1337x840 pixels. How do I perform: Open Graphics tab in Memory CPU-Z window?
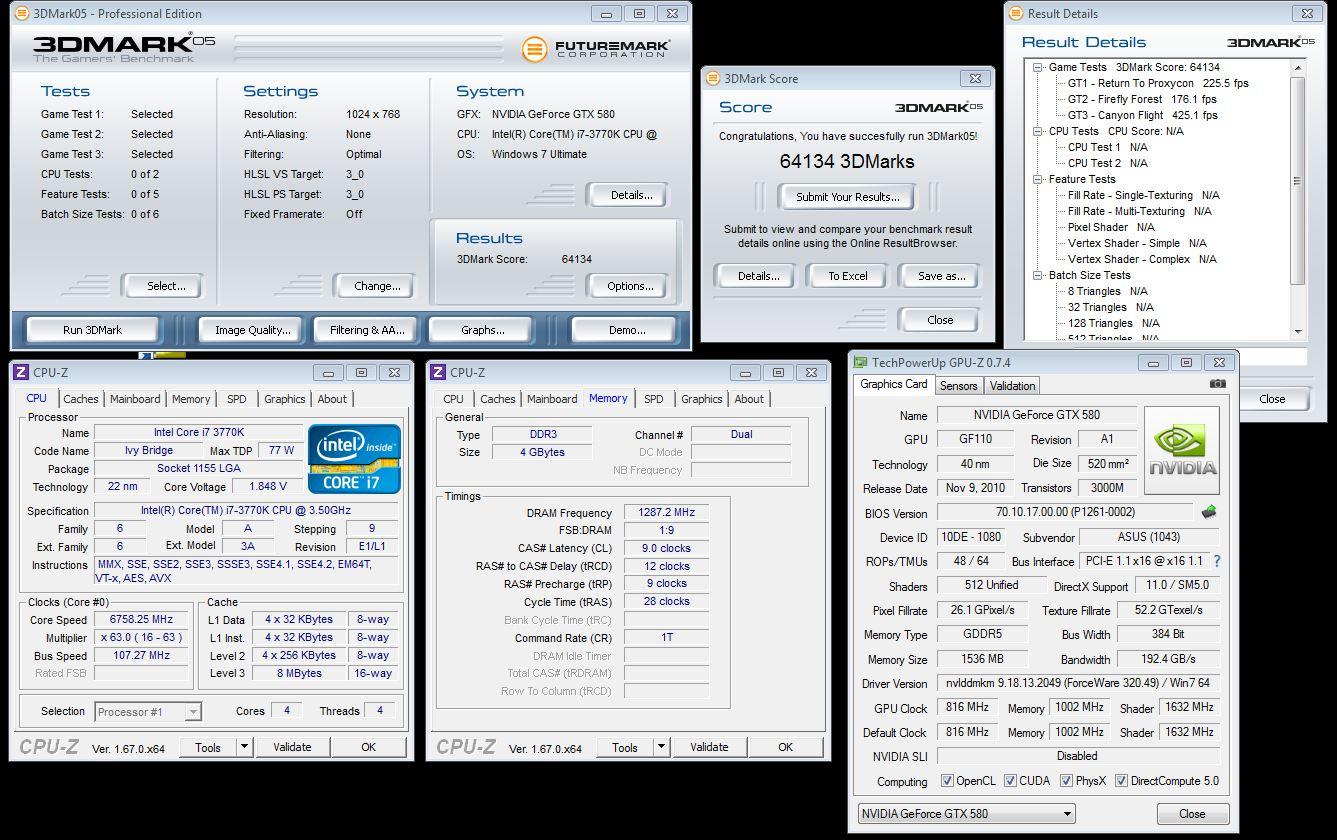(702, 399)
